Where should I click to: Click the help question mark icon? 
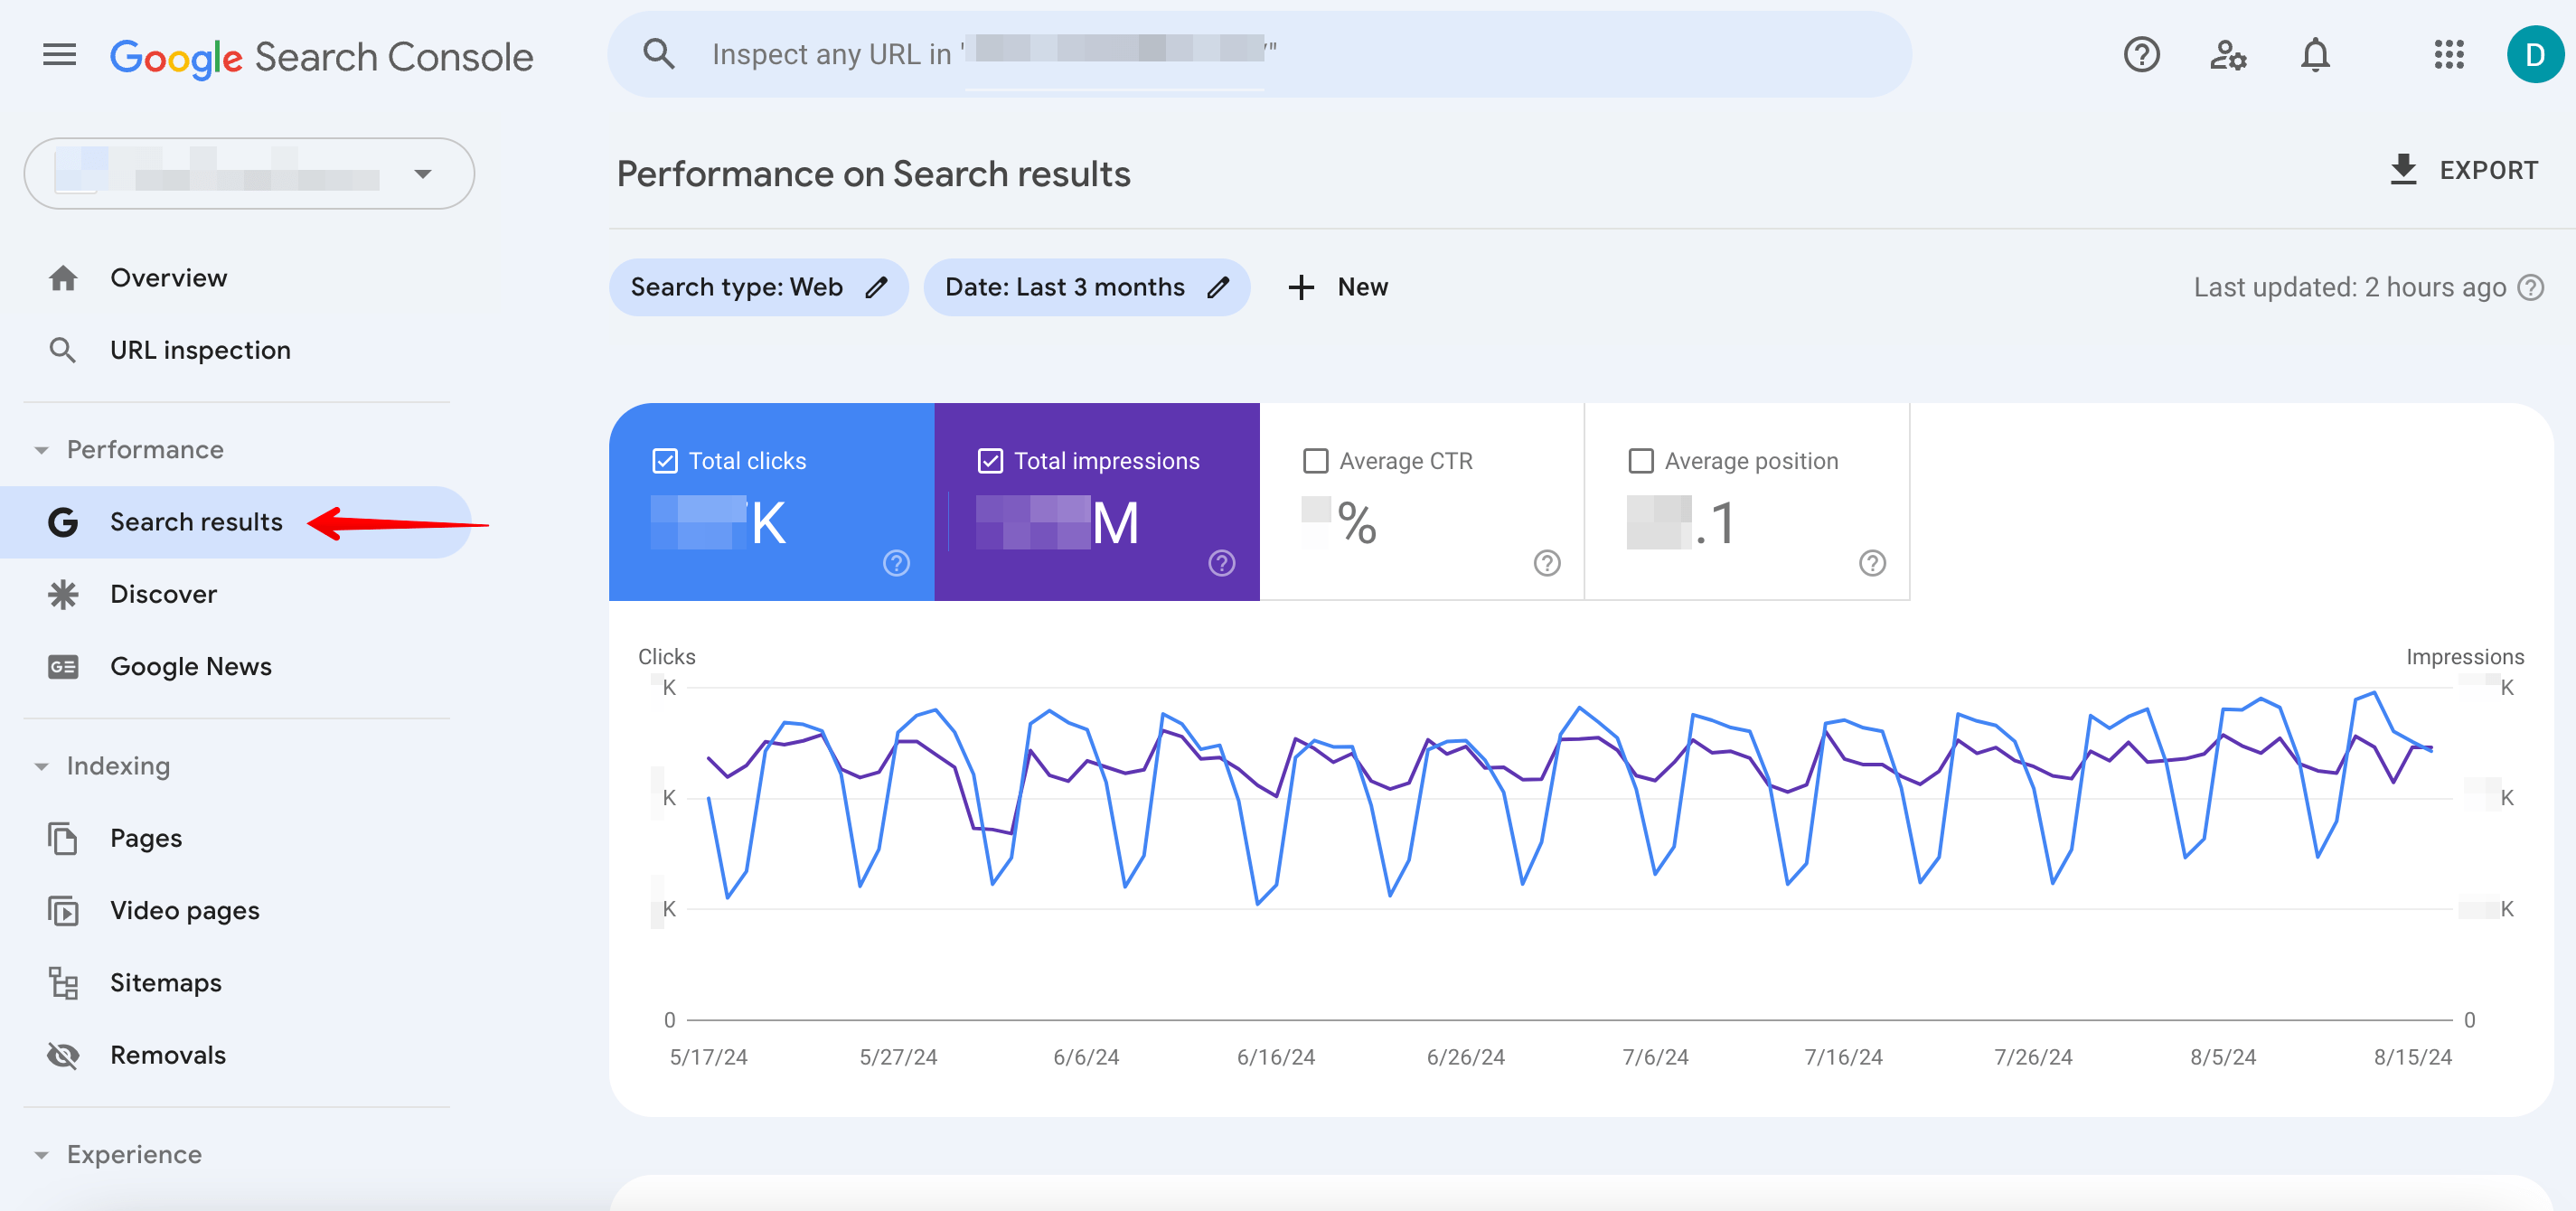pyautogui.click(x=2142, y=50)
